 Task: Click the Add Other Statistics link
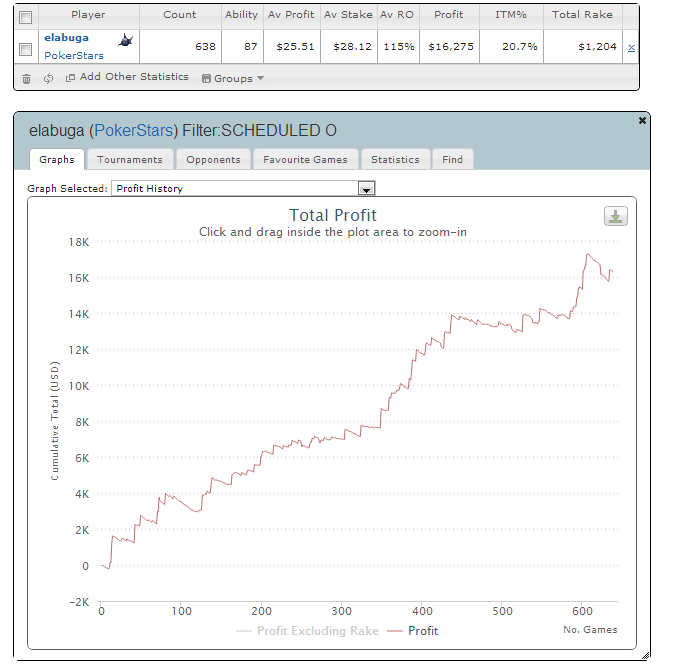(x=127, y=77)
